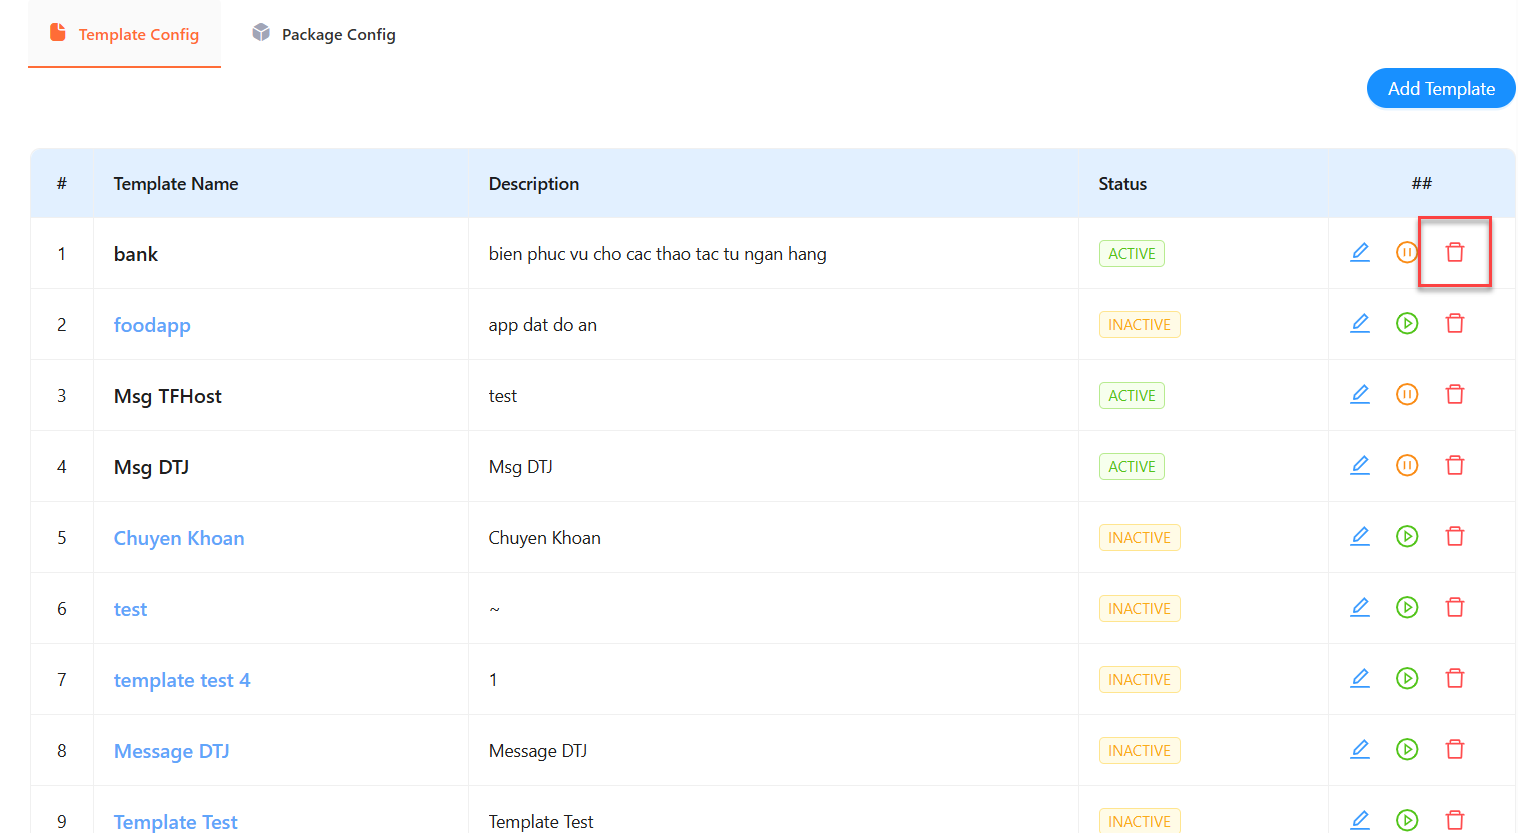Delete the foodapp template

1455,323
